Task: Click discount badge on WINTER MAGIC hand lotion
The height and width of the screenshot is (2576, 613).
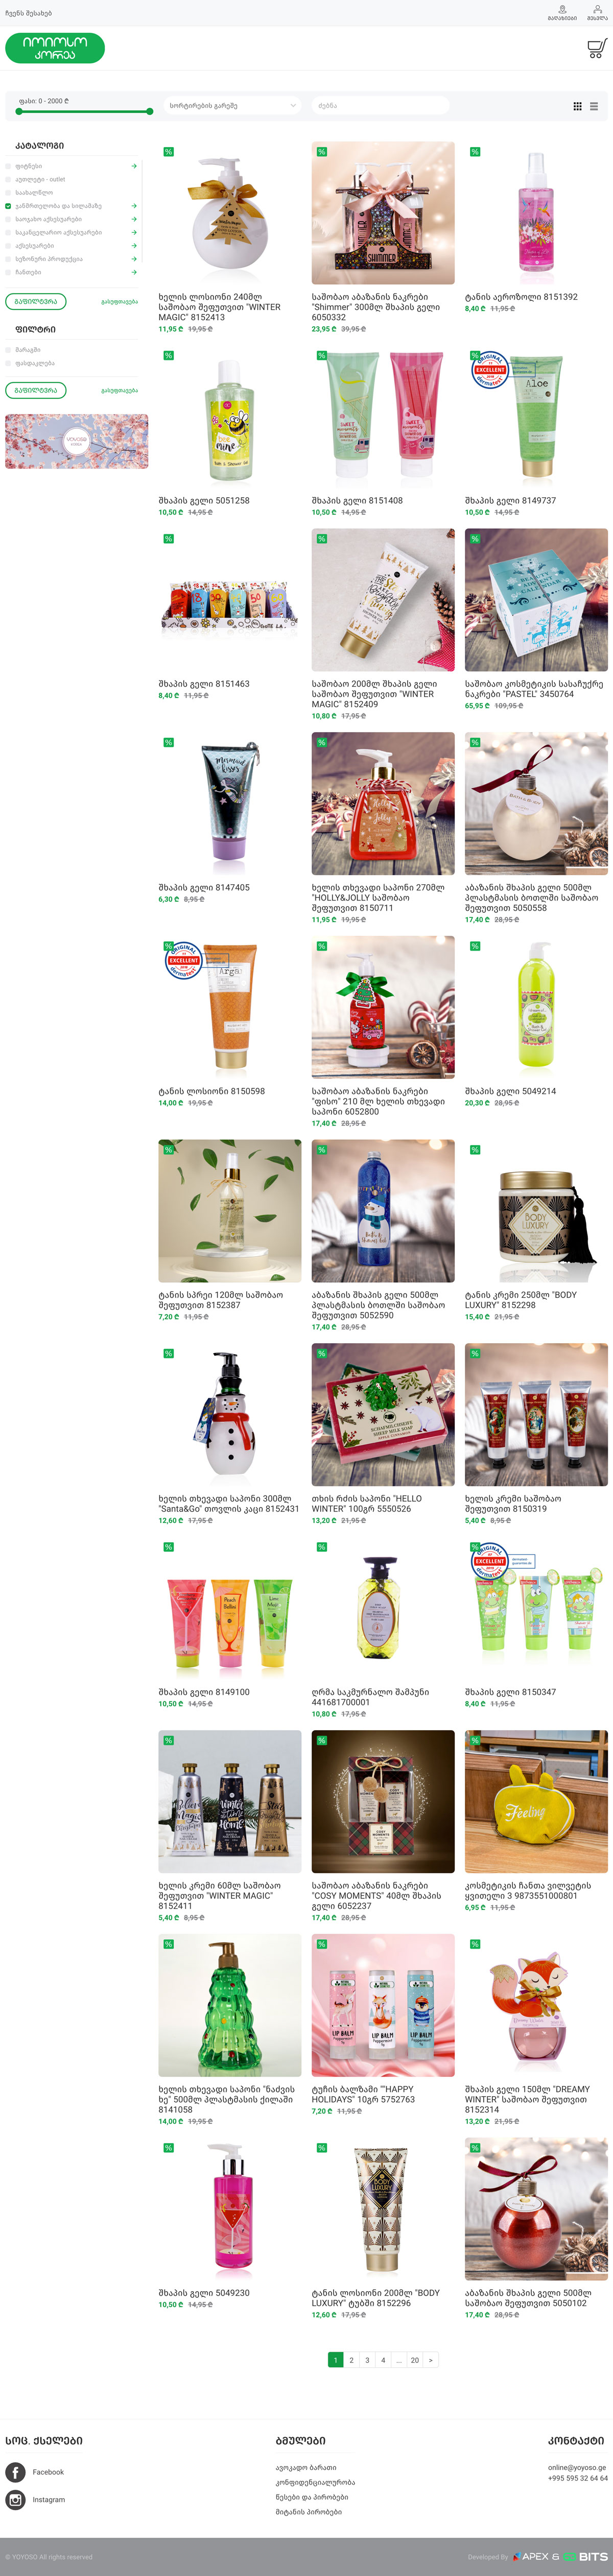Action: [168, 152]
